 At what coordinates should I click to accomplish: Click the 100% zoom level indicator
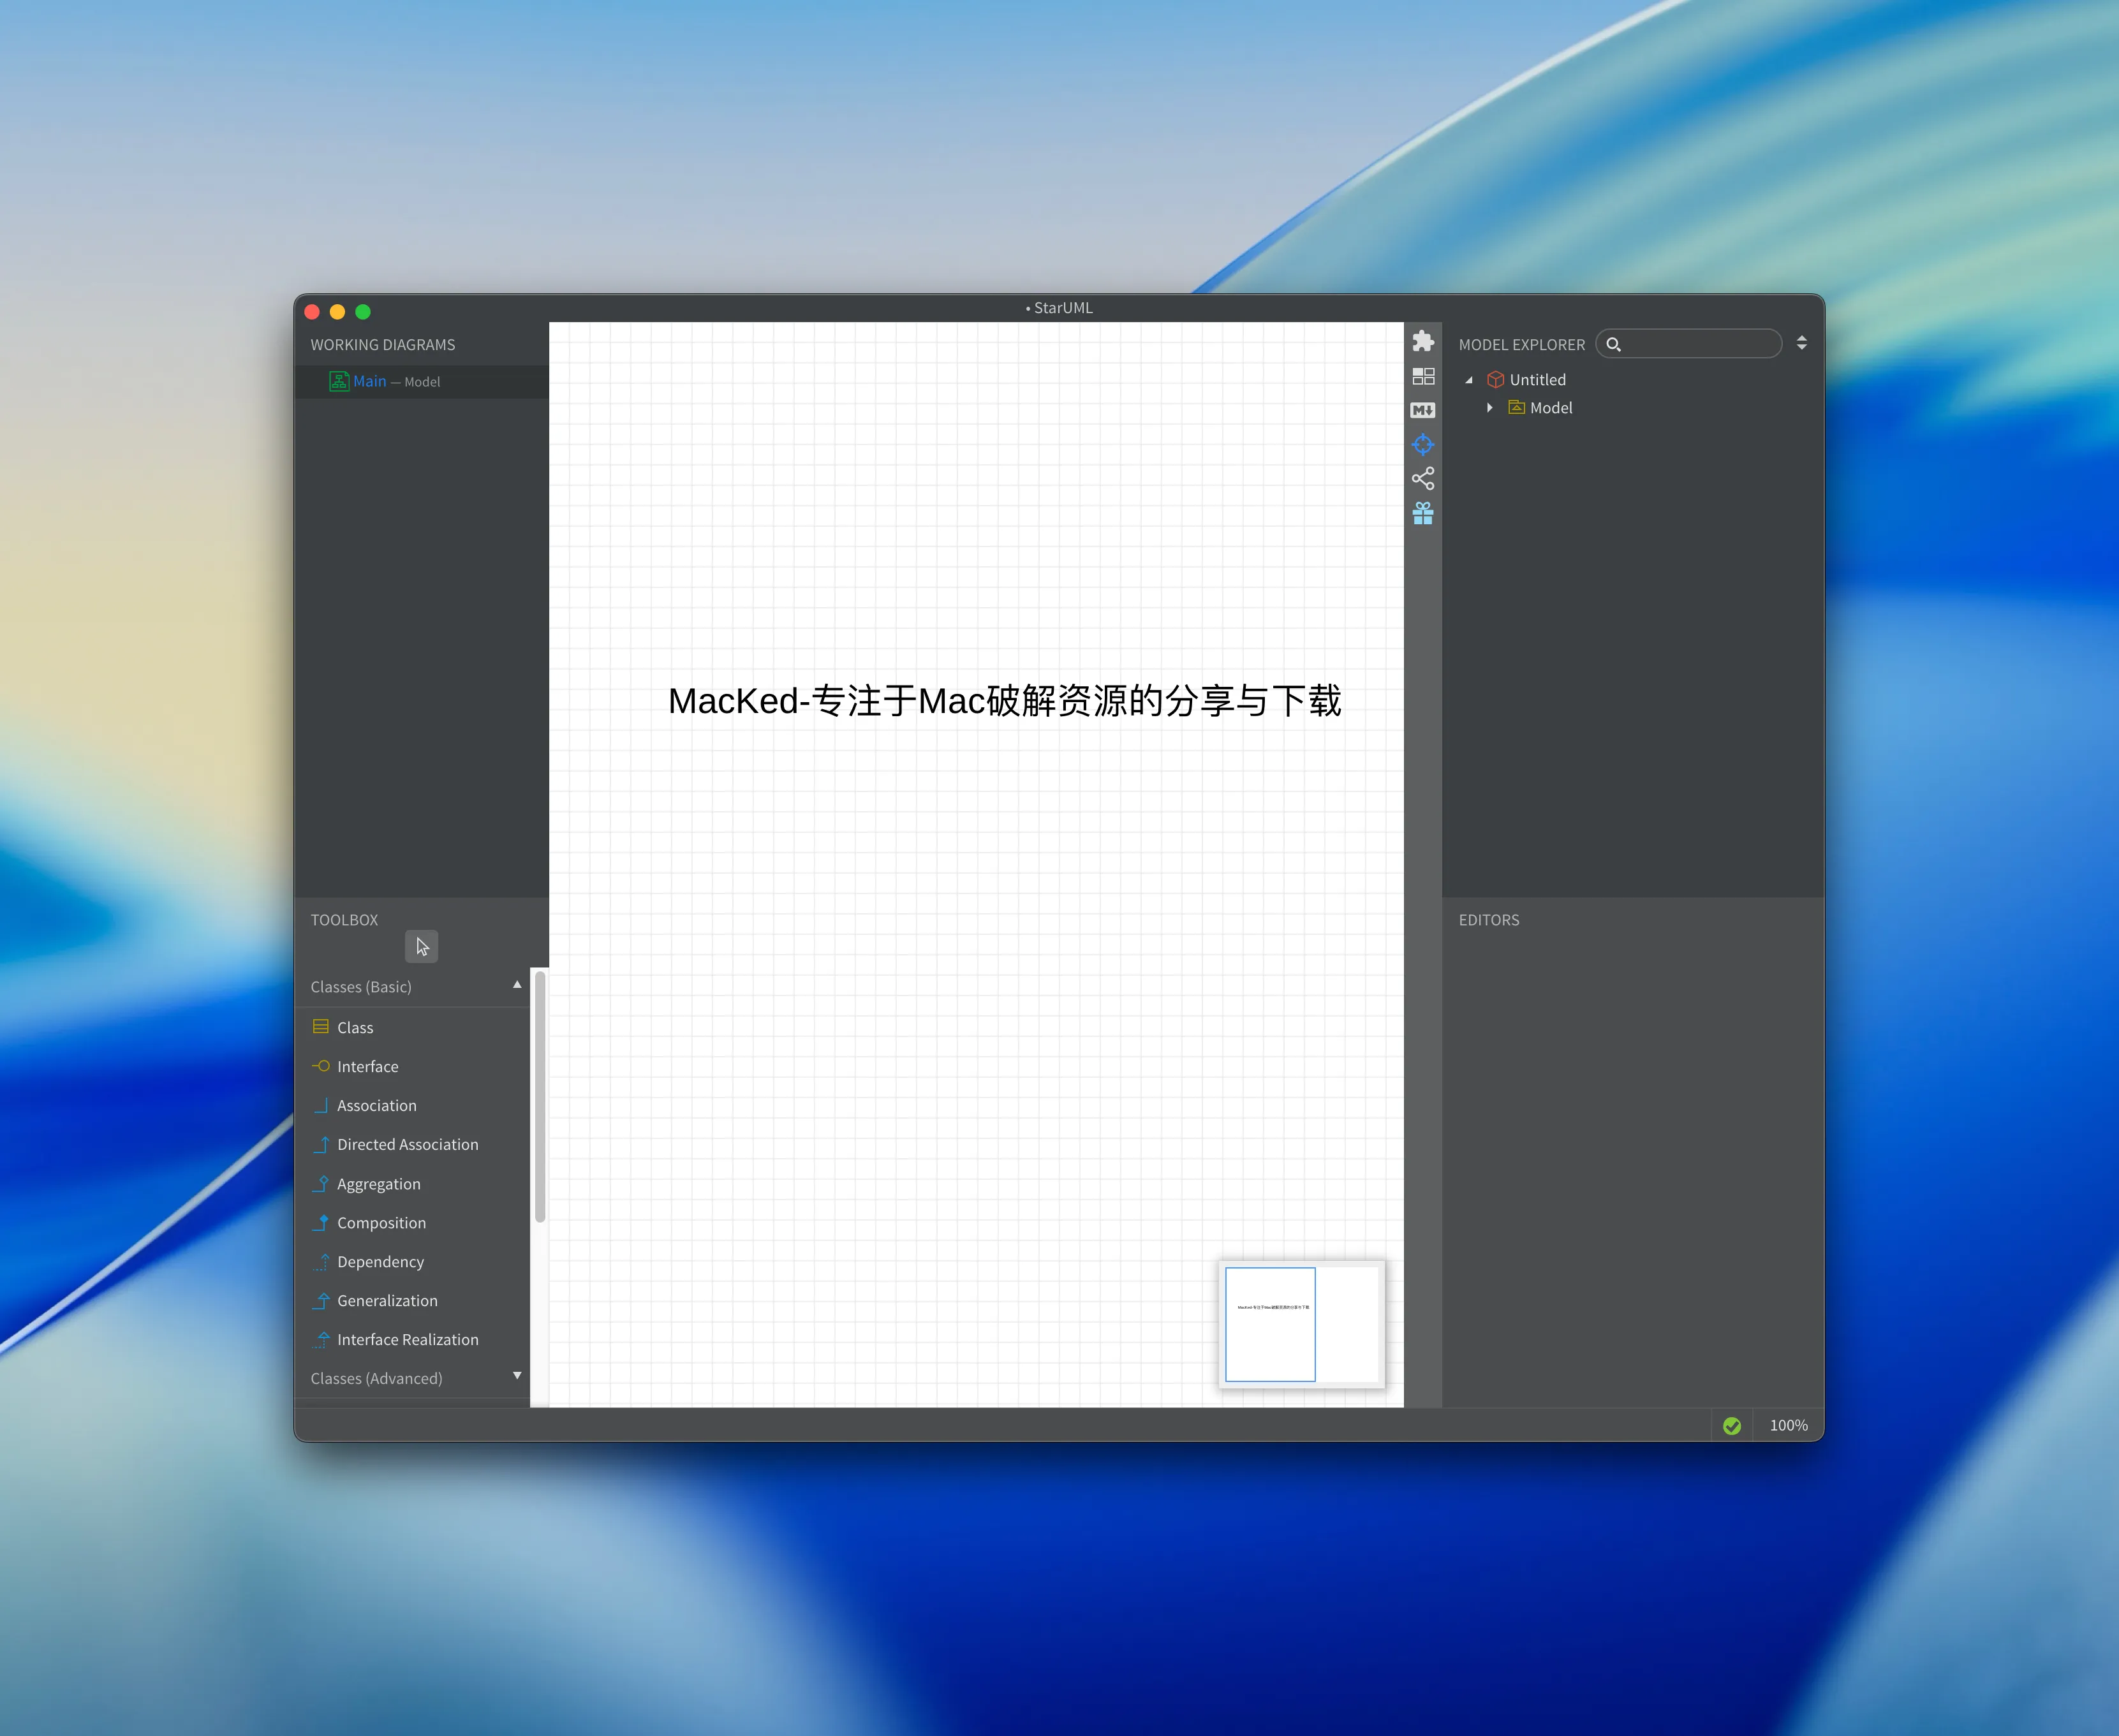(1788, 1425)
